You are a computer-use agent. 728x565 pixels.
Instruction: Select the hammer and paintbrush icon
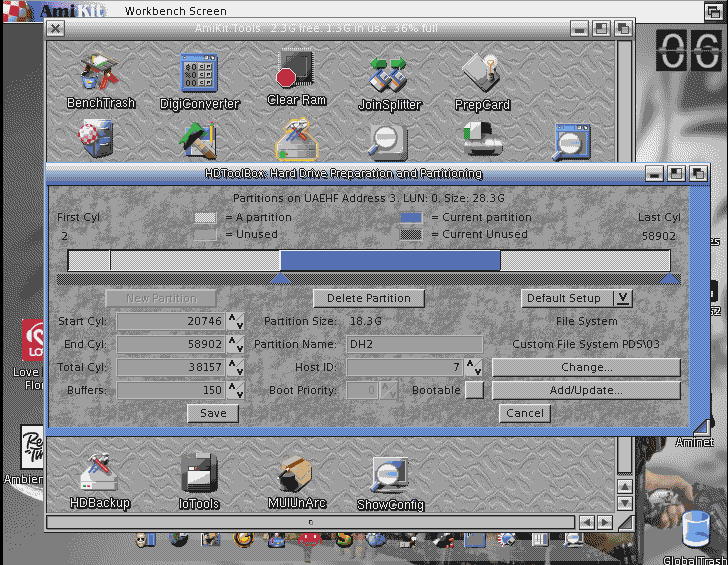199,140
